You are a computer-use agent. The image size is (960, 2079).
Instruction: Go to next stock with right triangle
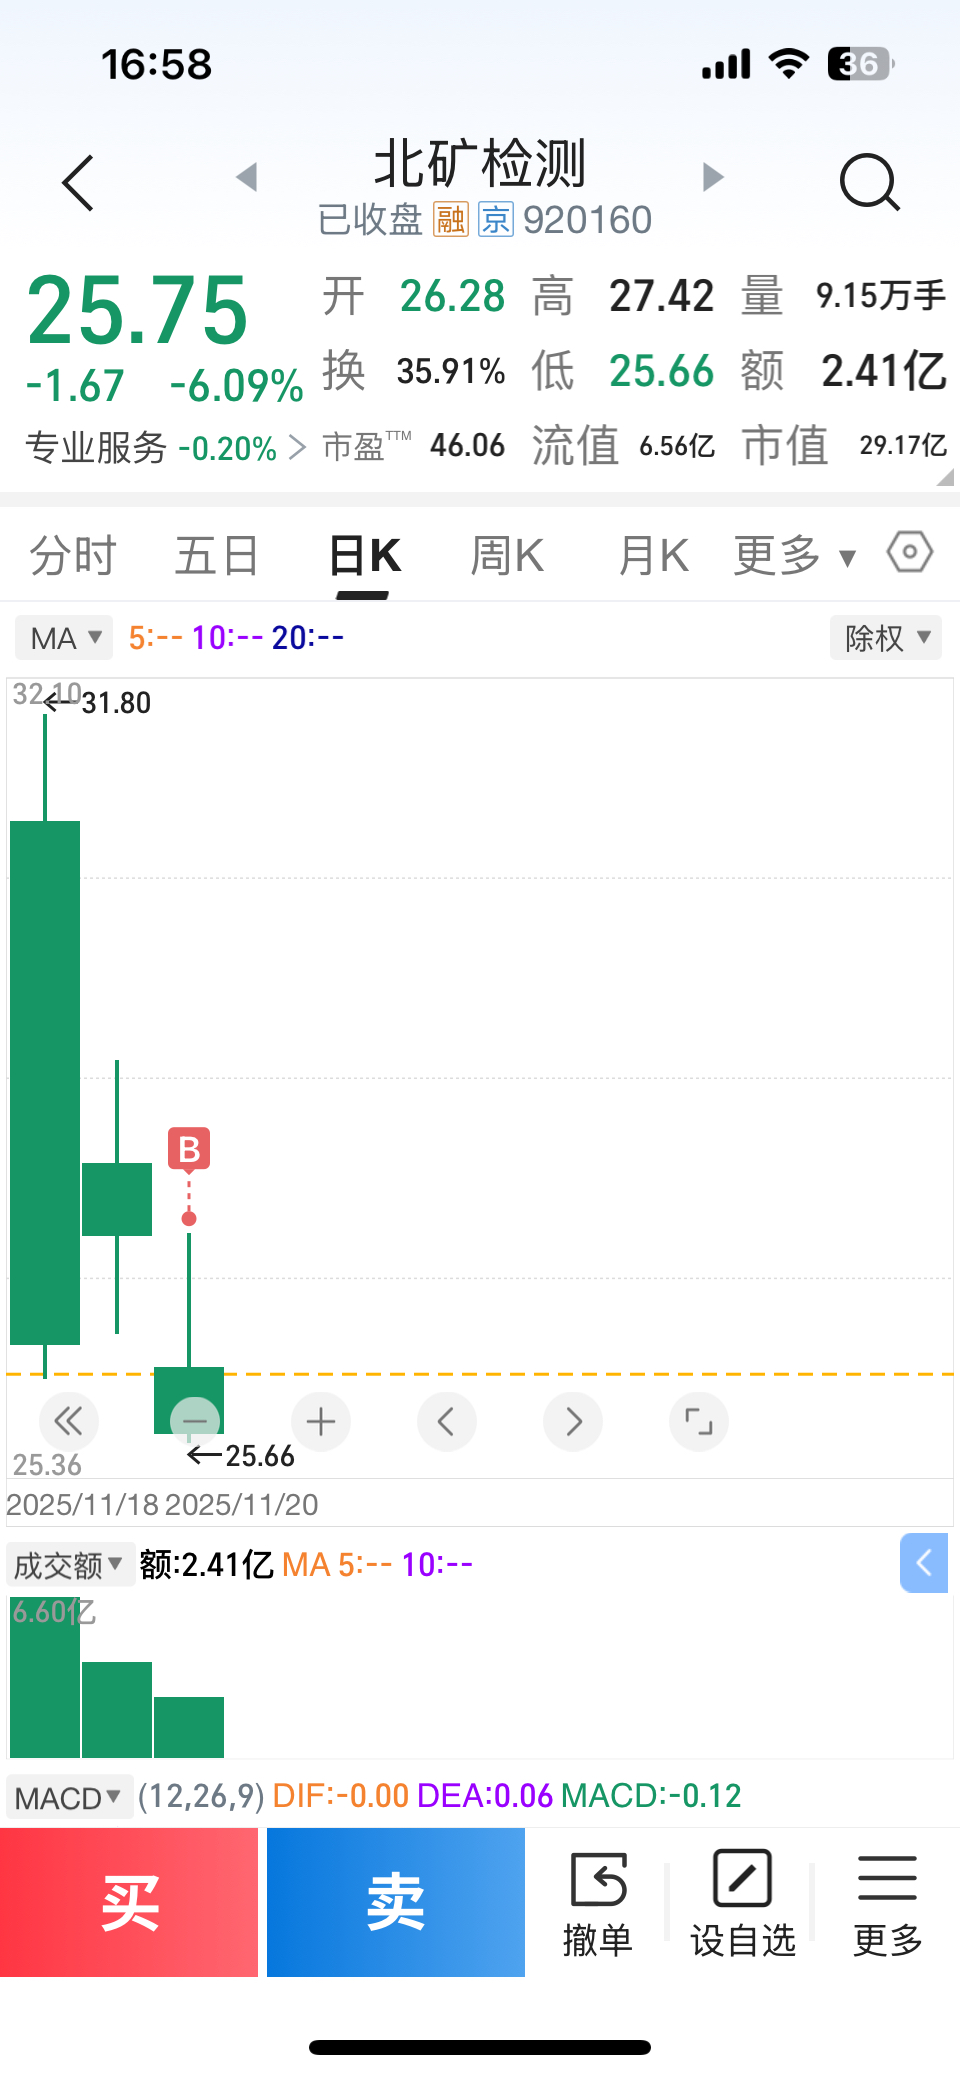(713, 177)
